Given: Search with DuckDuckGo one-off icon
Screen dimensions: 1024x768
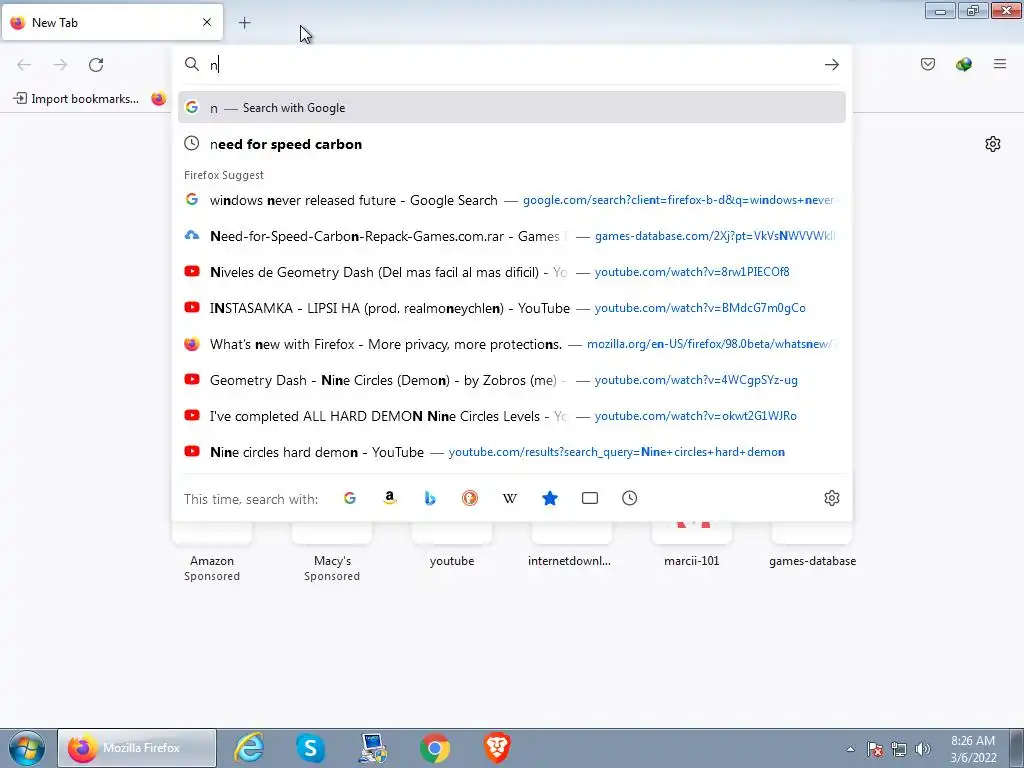Looking at the screenshot, I should (x=470, y=498).
